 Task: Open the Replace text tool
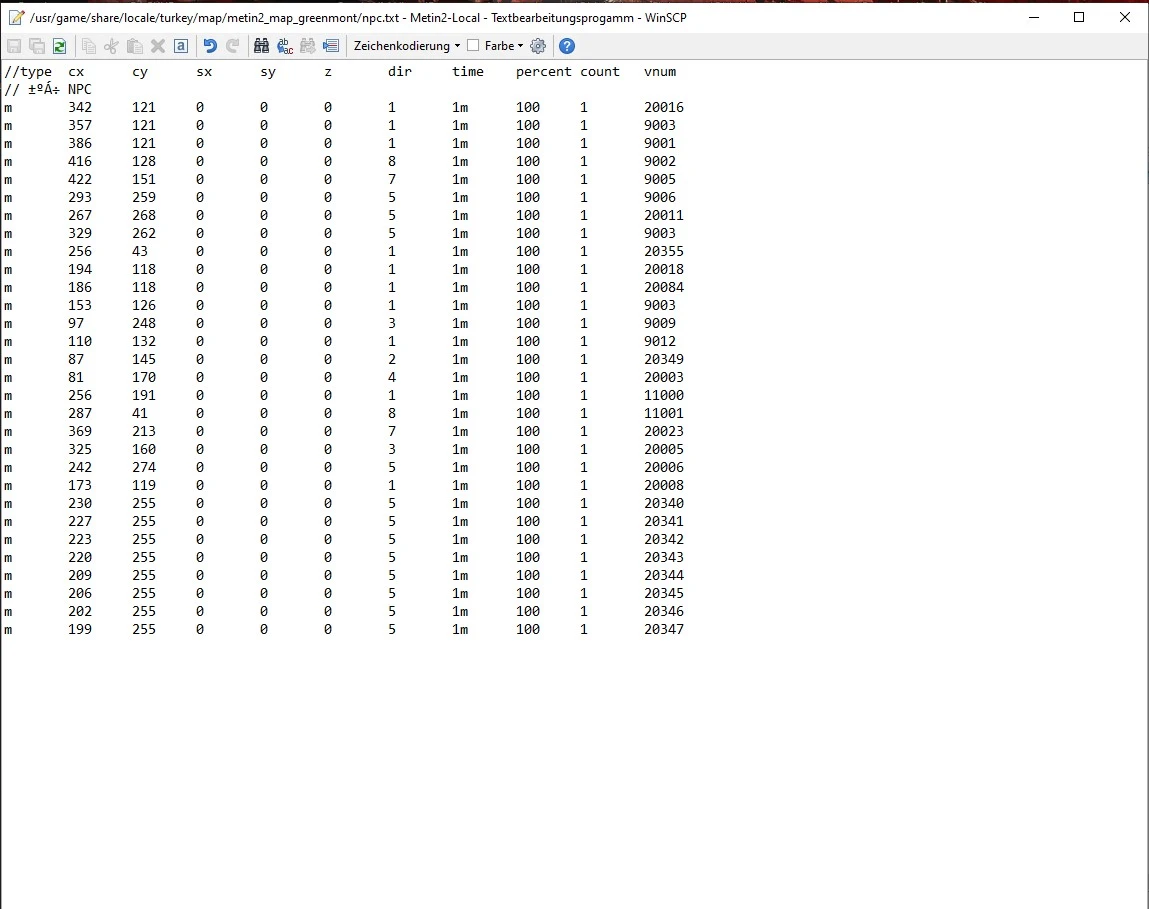(285, 46)
